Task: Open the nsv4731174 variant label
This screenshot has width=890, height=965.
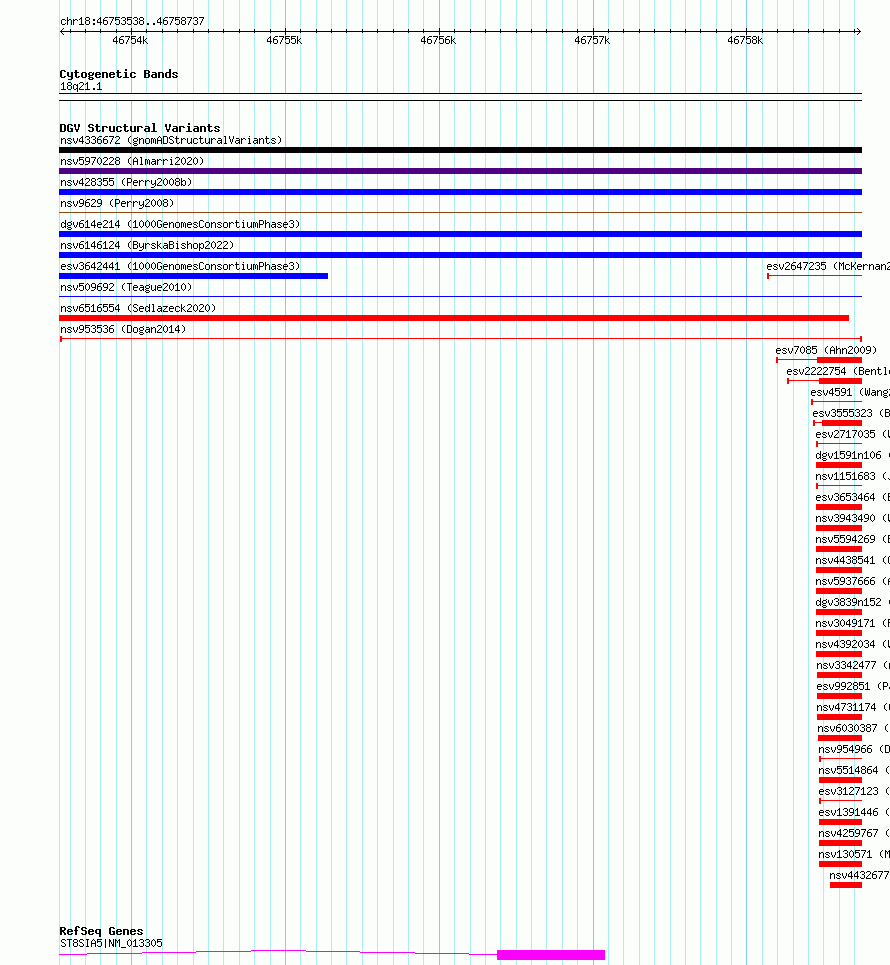Action: (x=853, y=707)
